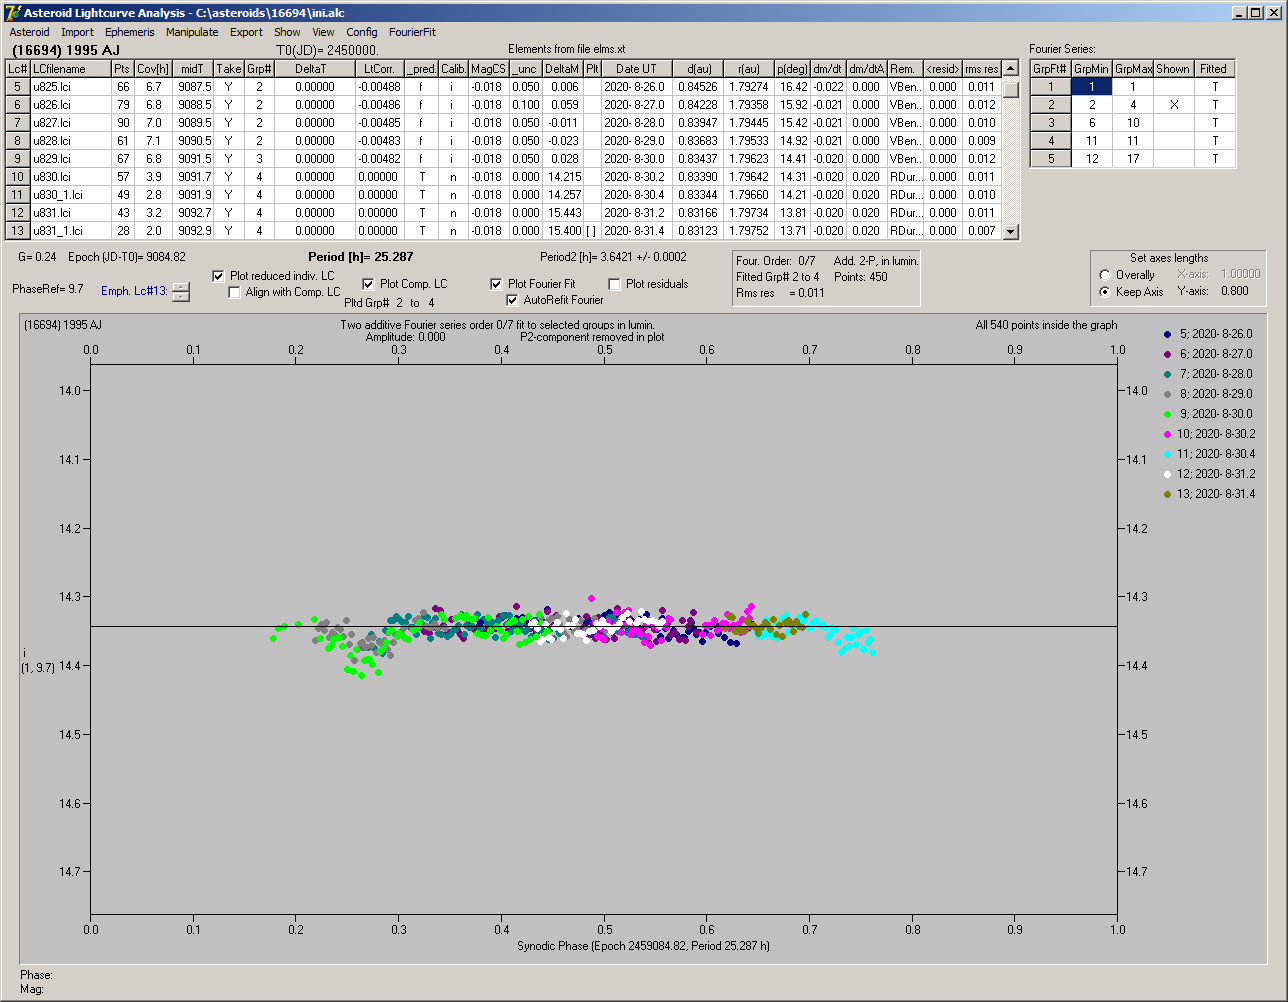1288x1002 pixels.
Task: Click filename u830_1.lci
Action: point(70,195)
